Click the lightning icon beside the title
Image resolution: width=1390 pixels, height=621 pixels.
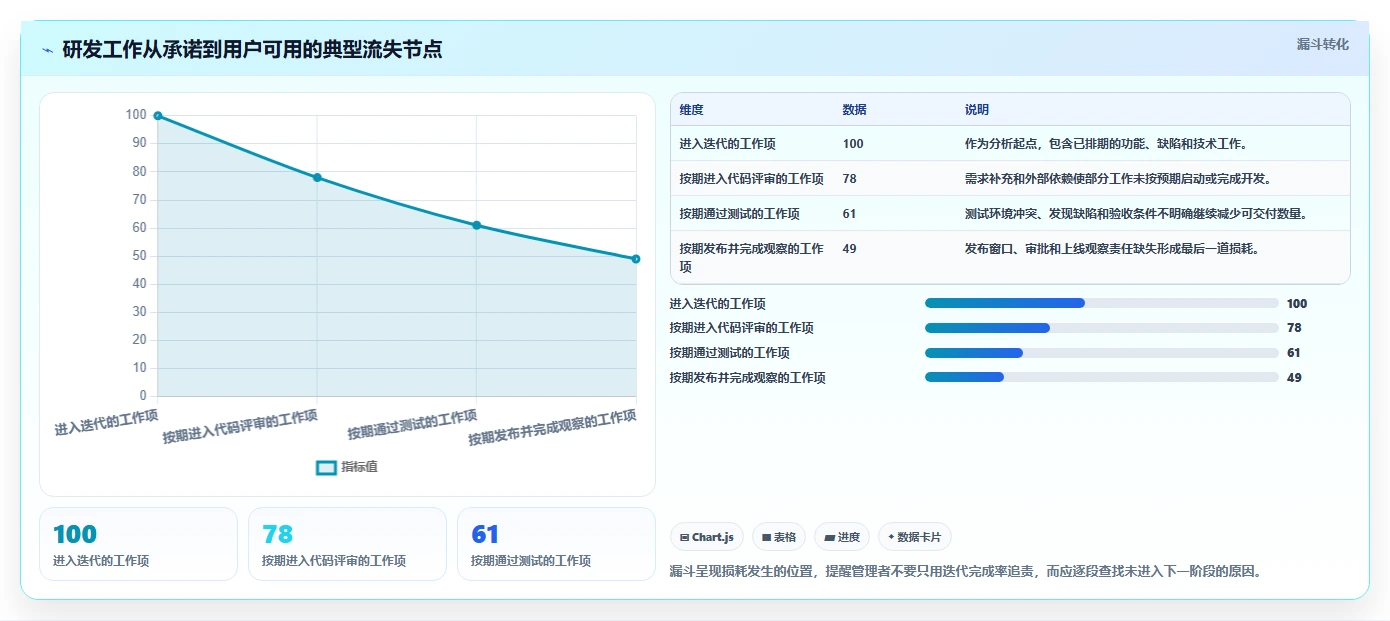[47, 50]
